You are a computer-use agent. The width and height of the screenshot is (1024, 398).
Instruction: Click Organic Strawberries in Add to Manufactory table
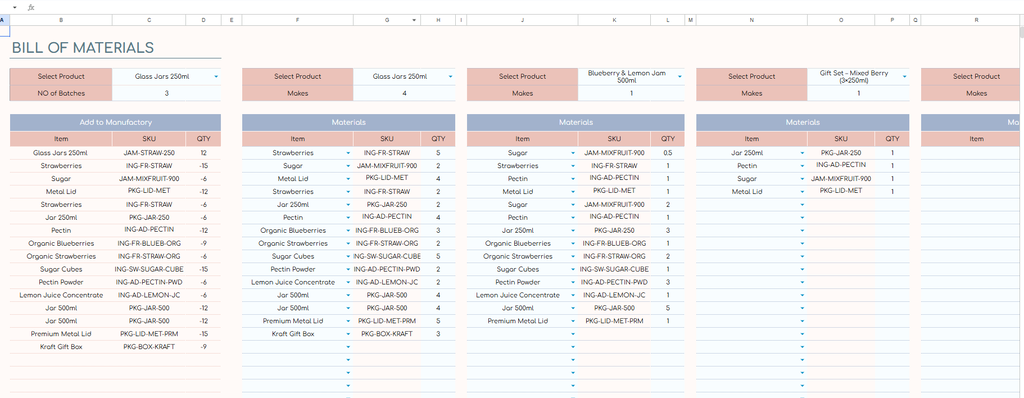tap(61, 256)
